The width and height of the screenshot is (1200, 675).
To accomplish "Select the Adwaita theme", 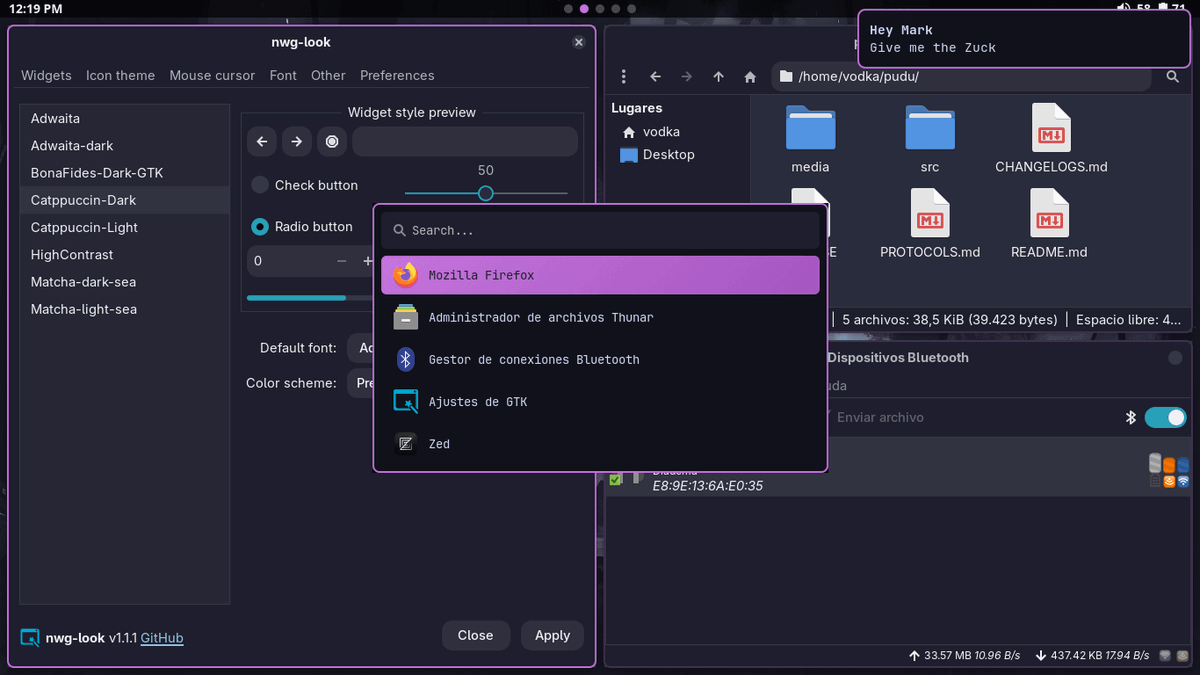I will pyautogui.click(x=125, y=119).
